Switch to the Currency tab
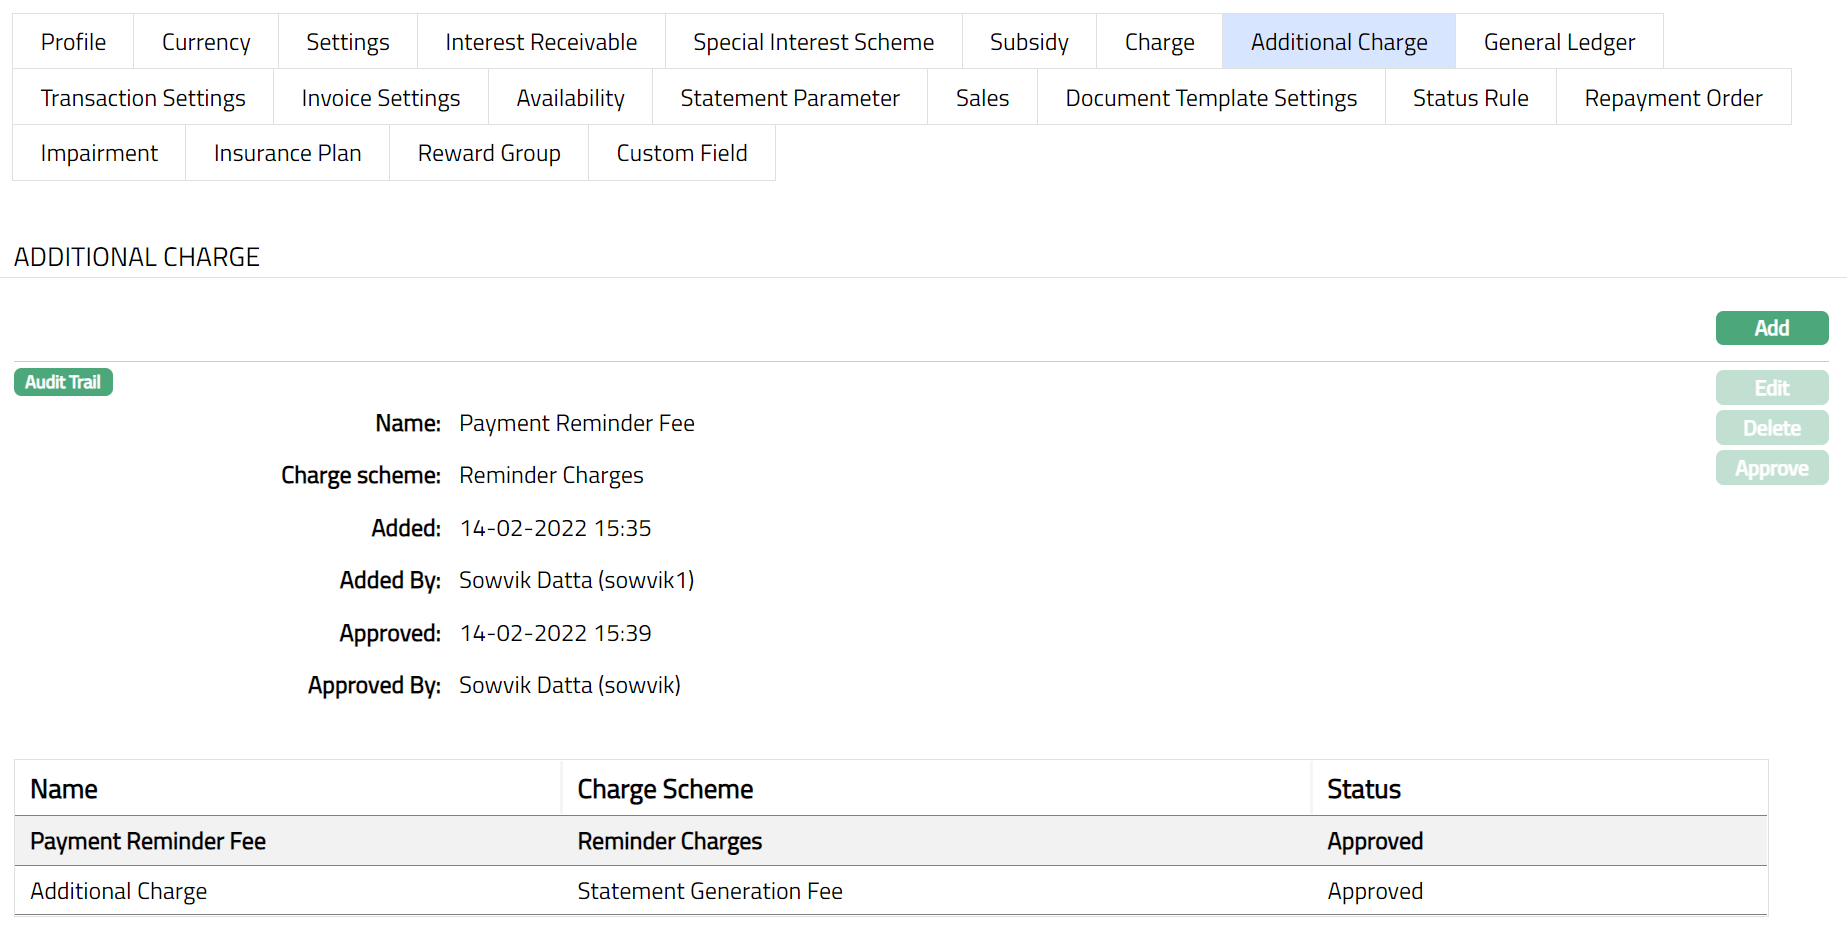The width and height of the screenshot is (1847, 935). click(x=206, y=42)
